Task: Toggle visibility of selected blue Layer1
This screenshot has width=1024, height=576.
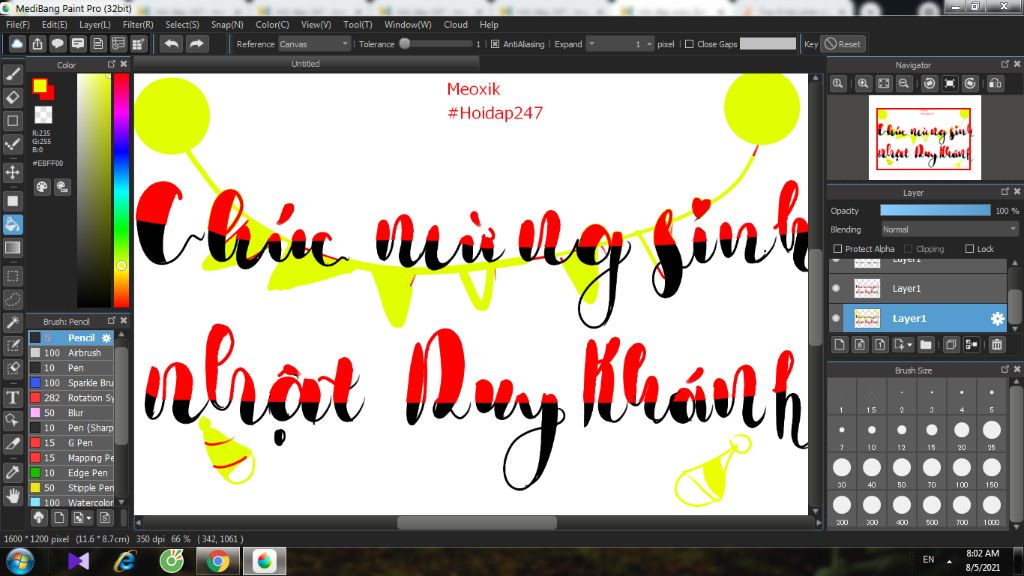Action: click(x=836, y=319)
